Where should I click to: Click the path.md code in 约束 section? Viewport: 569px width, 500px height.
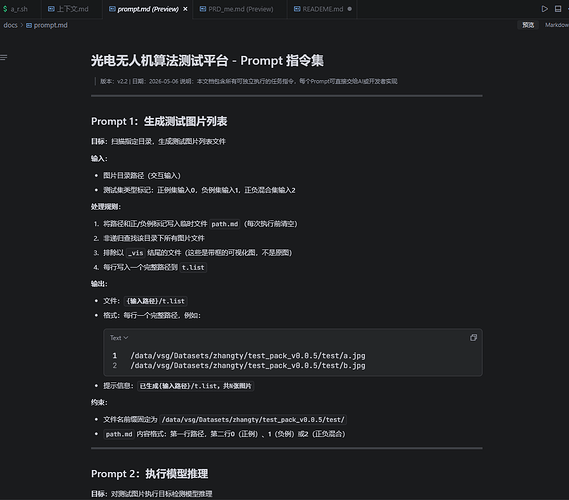(x=119, y=434)
